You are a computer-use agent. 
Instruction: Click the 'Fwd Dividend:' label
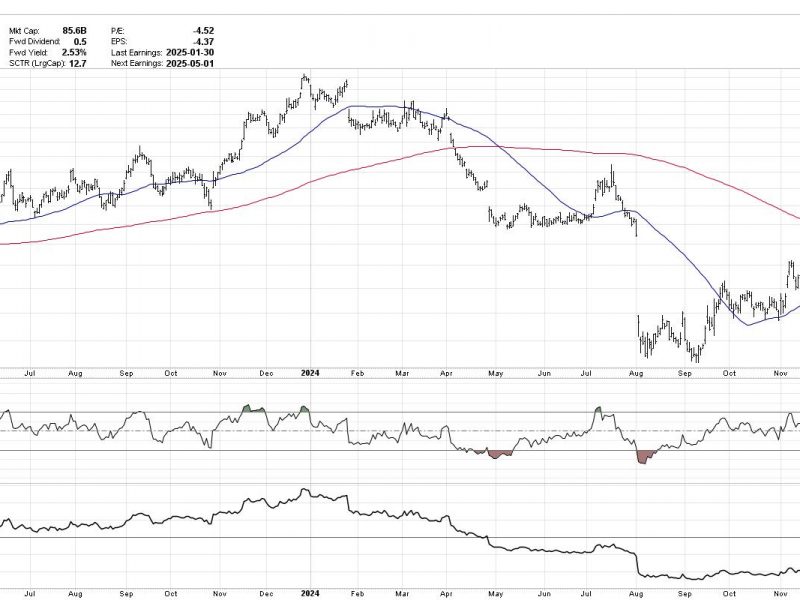(34, 42)
